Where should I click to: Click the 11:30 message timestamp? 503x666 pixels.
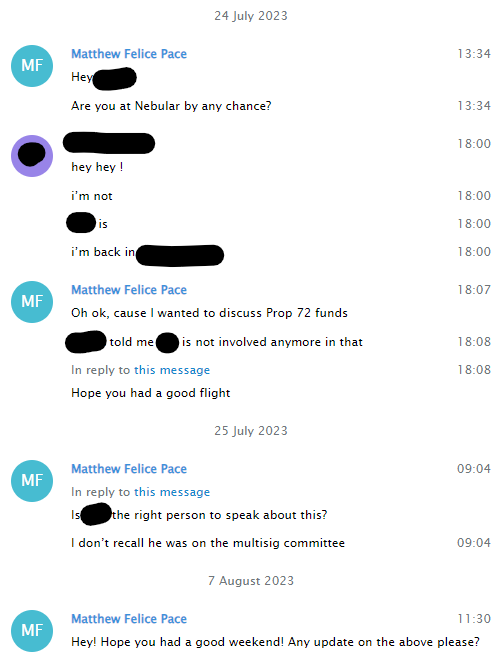coord(474,619)
